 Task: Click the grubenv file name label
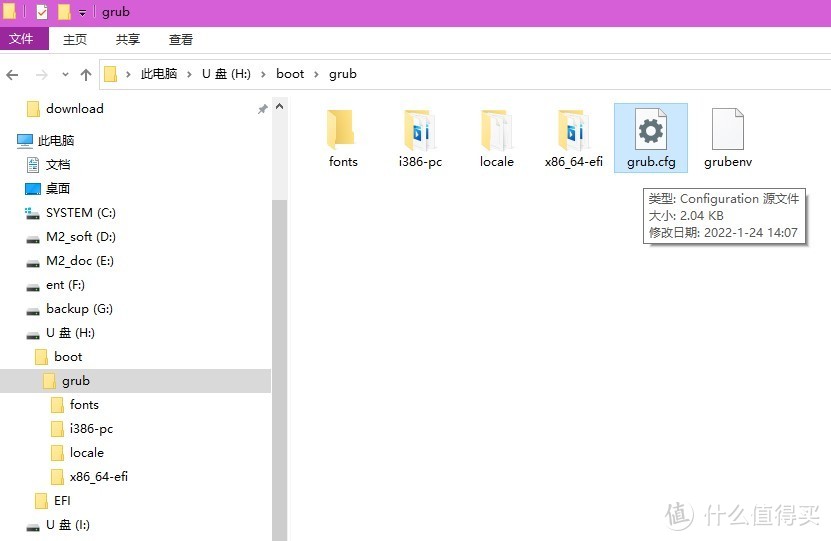pos(728,162)
